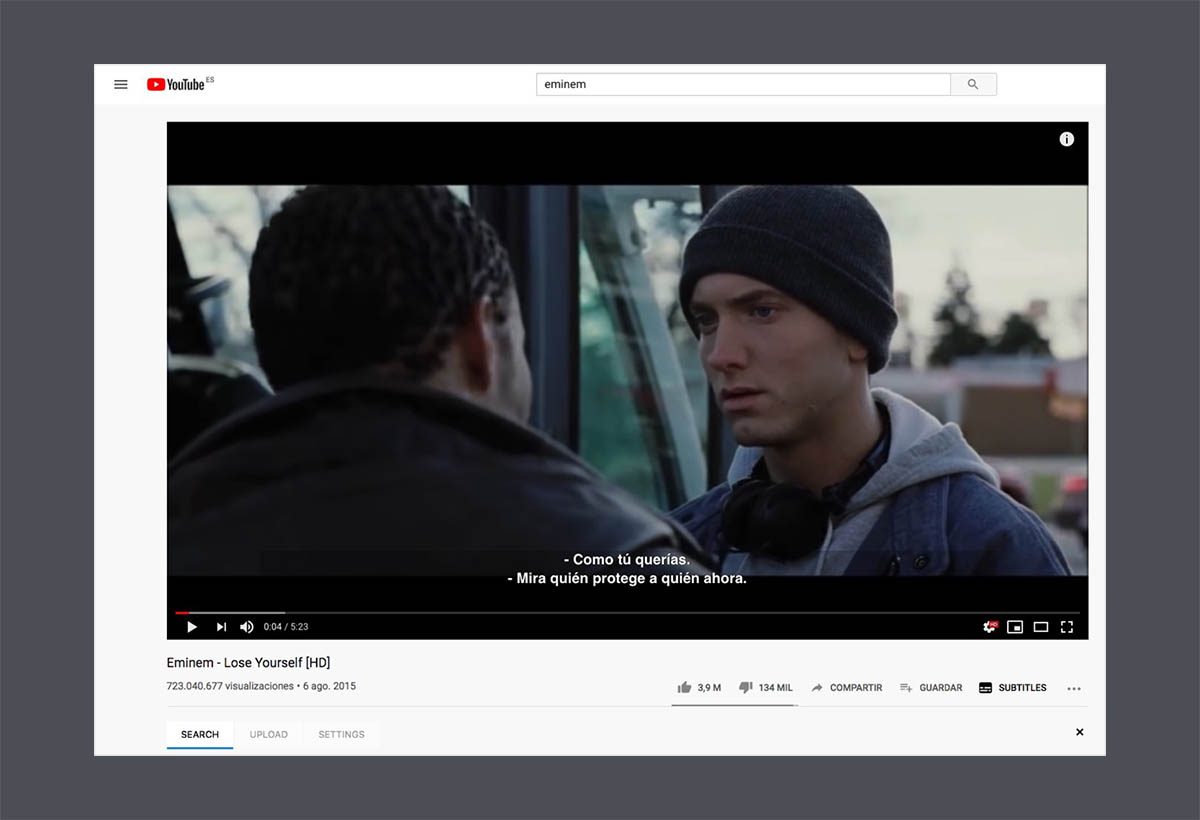Share the video via Compartir
The height and width of the screenshot is (820, 1200).
point(846,688)
